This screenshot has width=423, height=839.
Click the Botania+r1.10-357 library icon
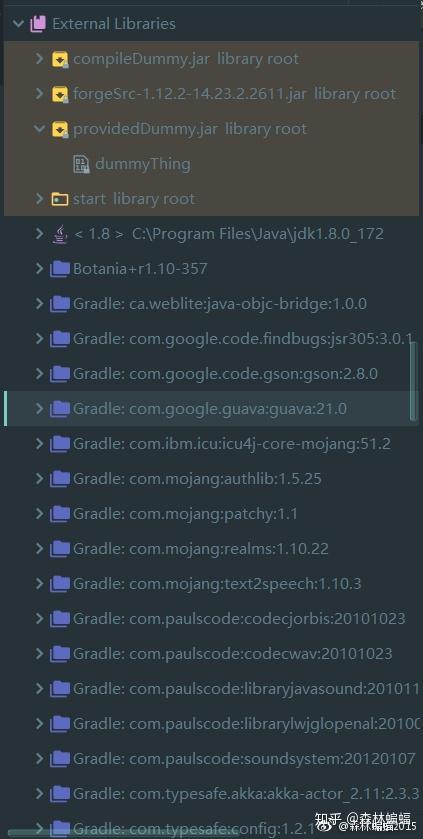click(60, 269)
